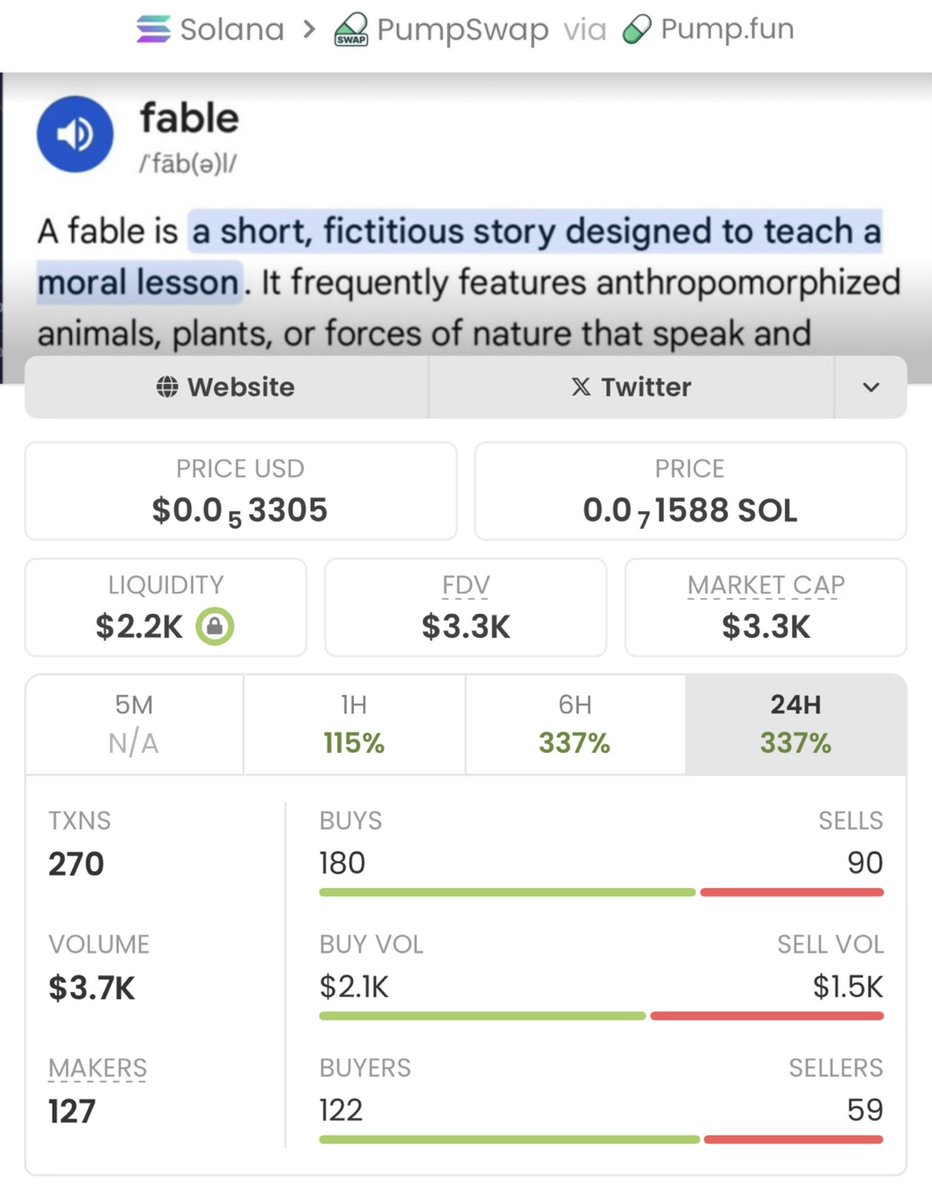Screen dimensions: 932x1200
Task: Click the PRICE in SOL box
Action: [x=690, y=491]
